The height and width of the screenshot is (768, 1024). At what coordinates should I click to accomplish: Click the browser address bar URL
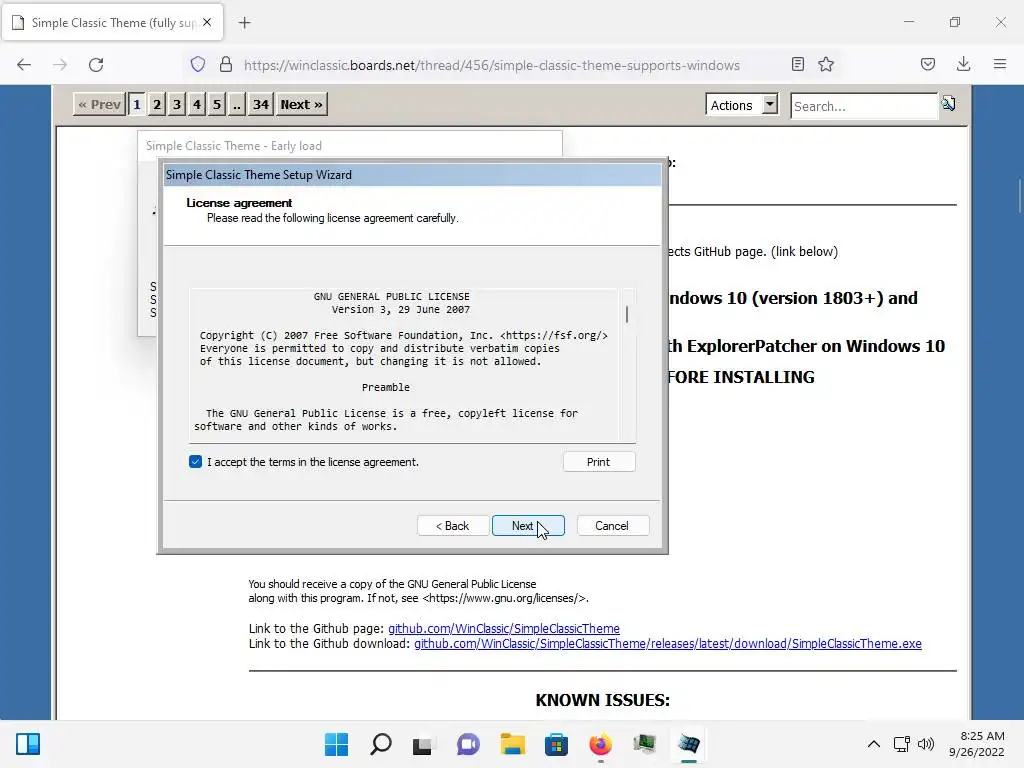click(x=491, y=65)
